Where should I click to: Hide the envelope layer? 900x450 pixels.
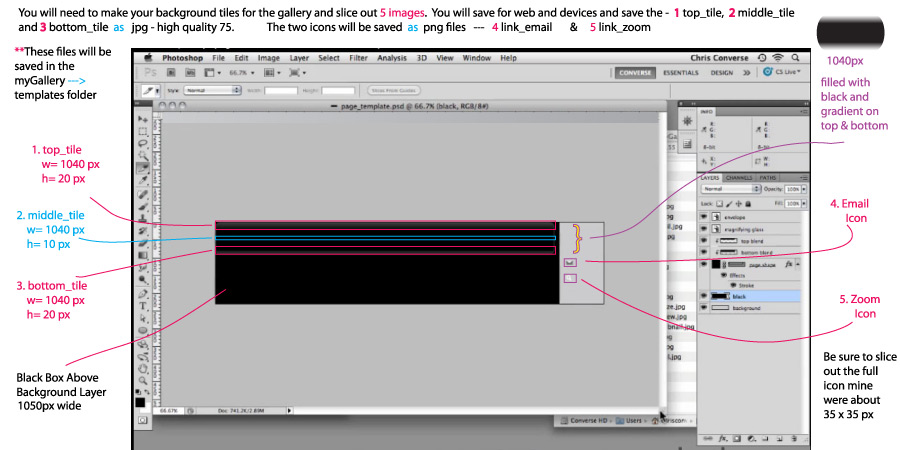[704, 217]
